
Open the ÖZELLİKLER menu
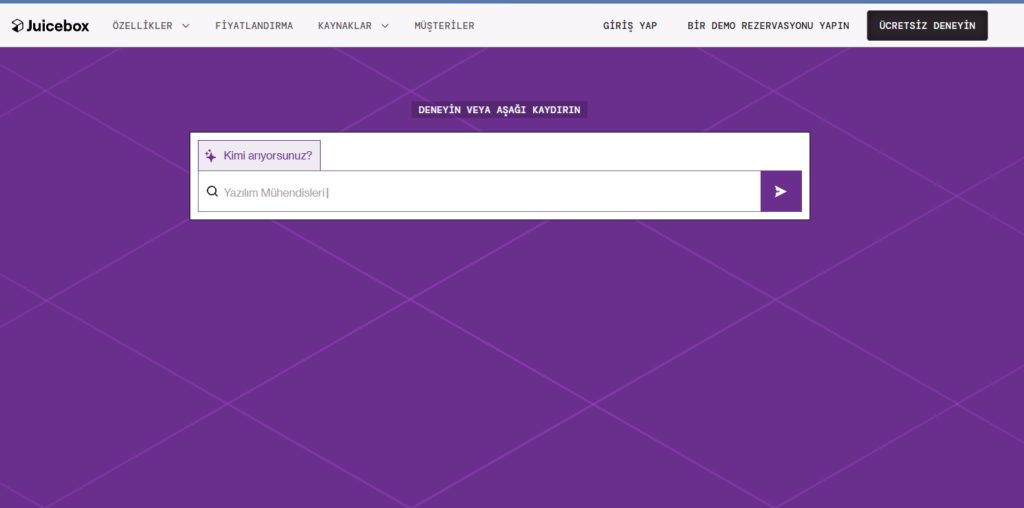(143, 26)
